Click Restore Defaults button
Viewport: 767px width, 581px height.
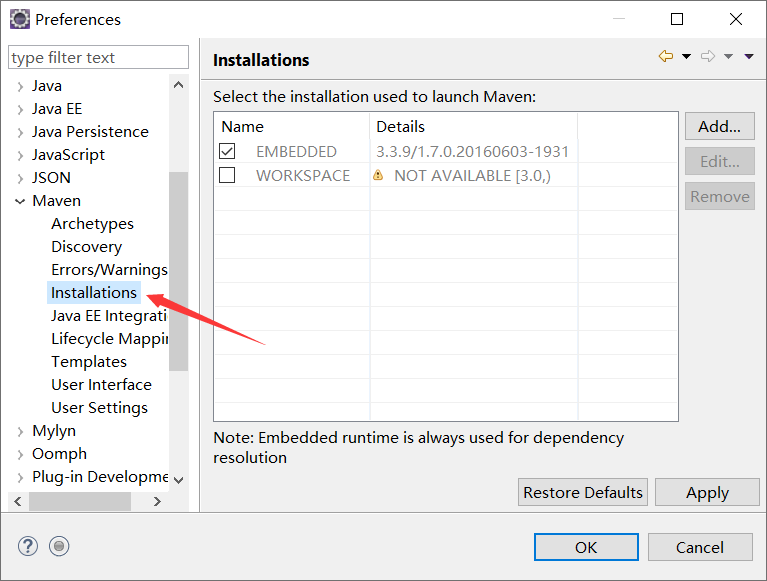[583, 492]
